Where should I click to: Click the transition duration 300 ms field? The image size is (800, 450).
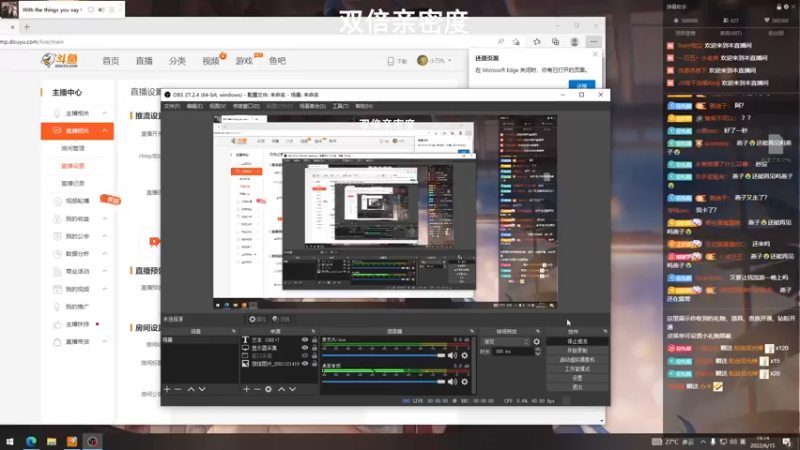point(513,352)
